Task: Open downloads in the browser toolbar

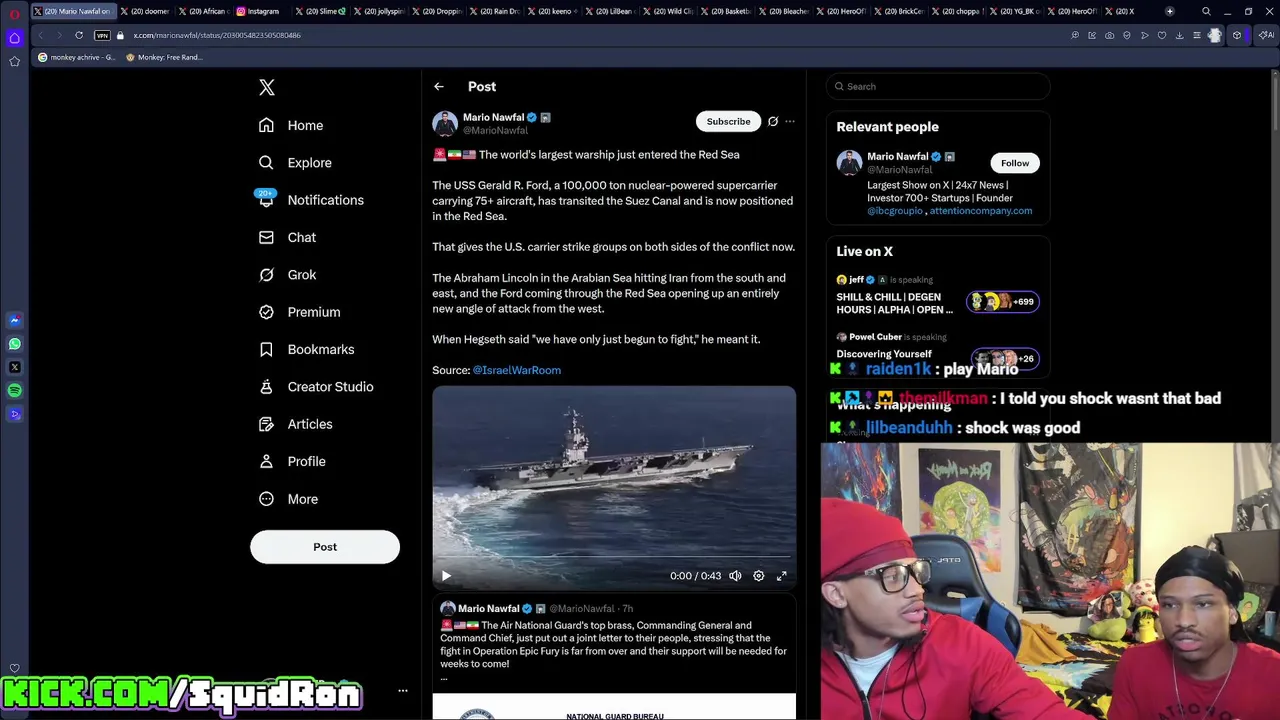Action: coord(1179,35)
